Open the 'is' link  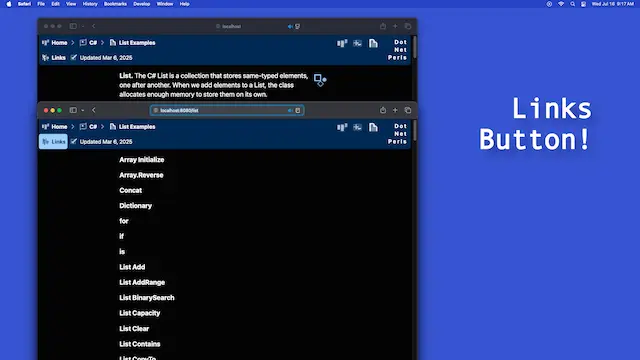122,252
